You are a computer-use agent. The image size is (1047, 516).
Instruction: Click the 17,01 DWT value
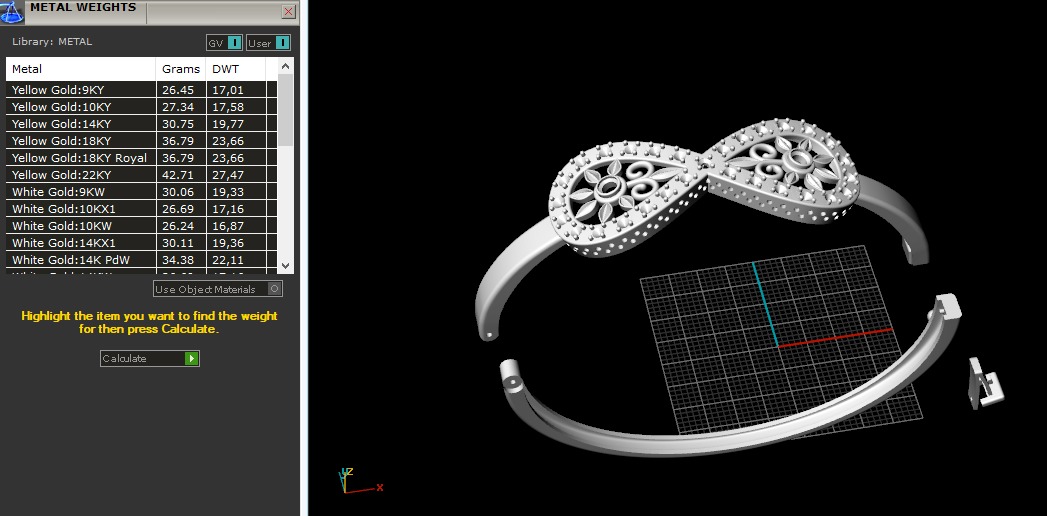228,89
